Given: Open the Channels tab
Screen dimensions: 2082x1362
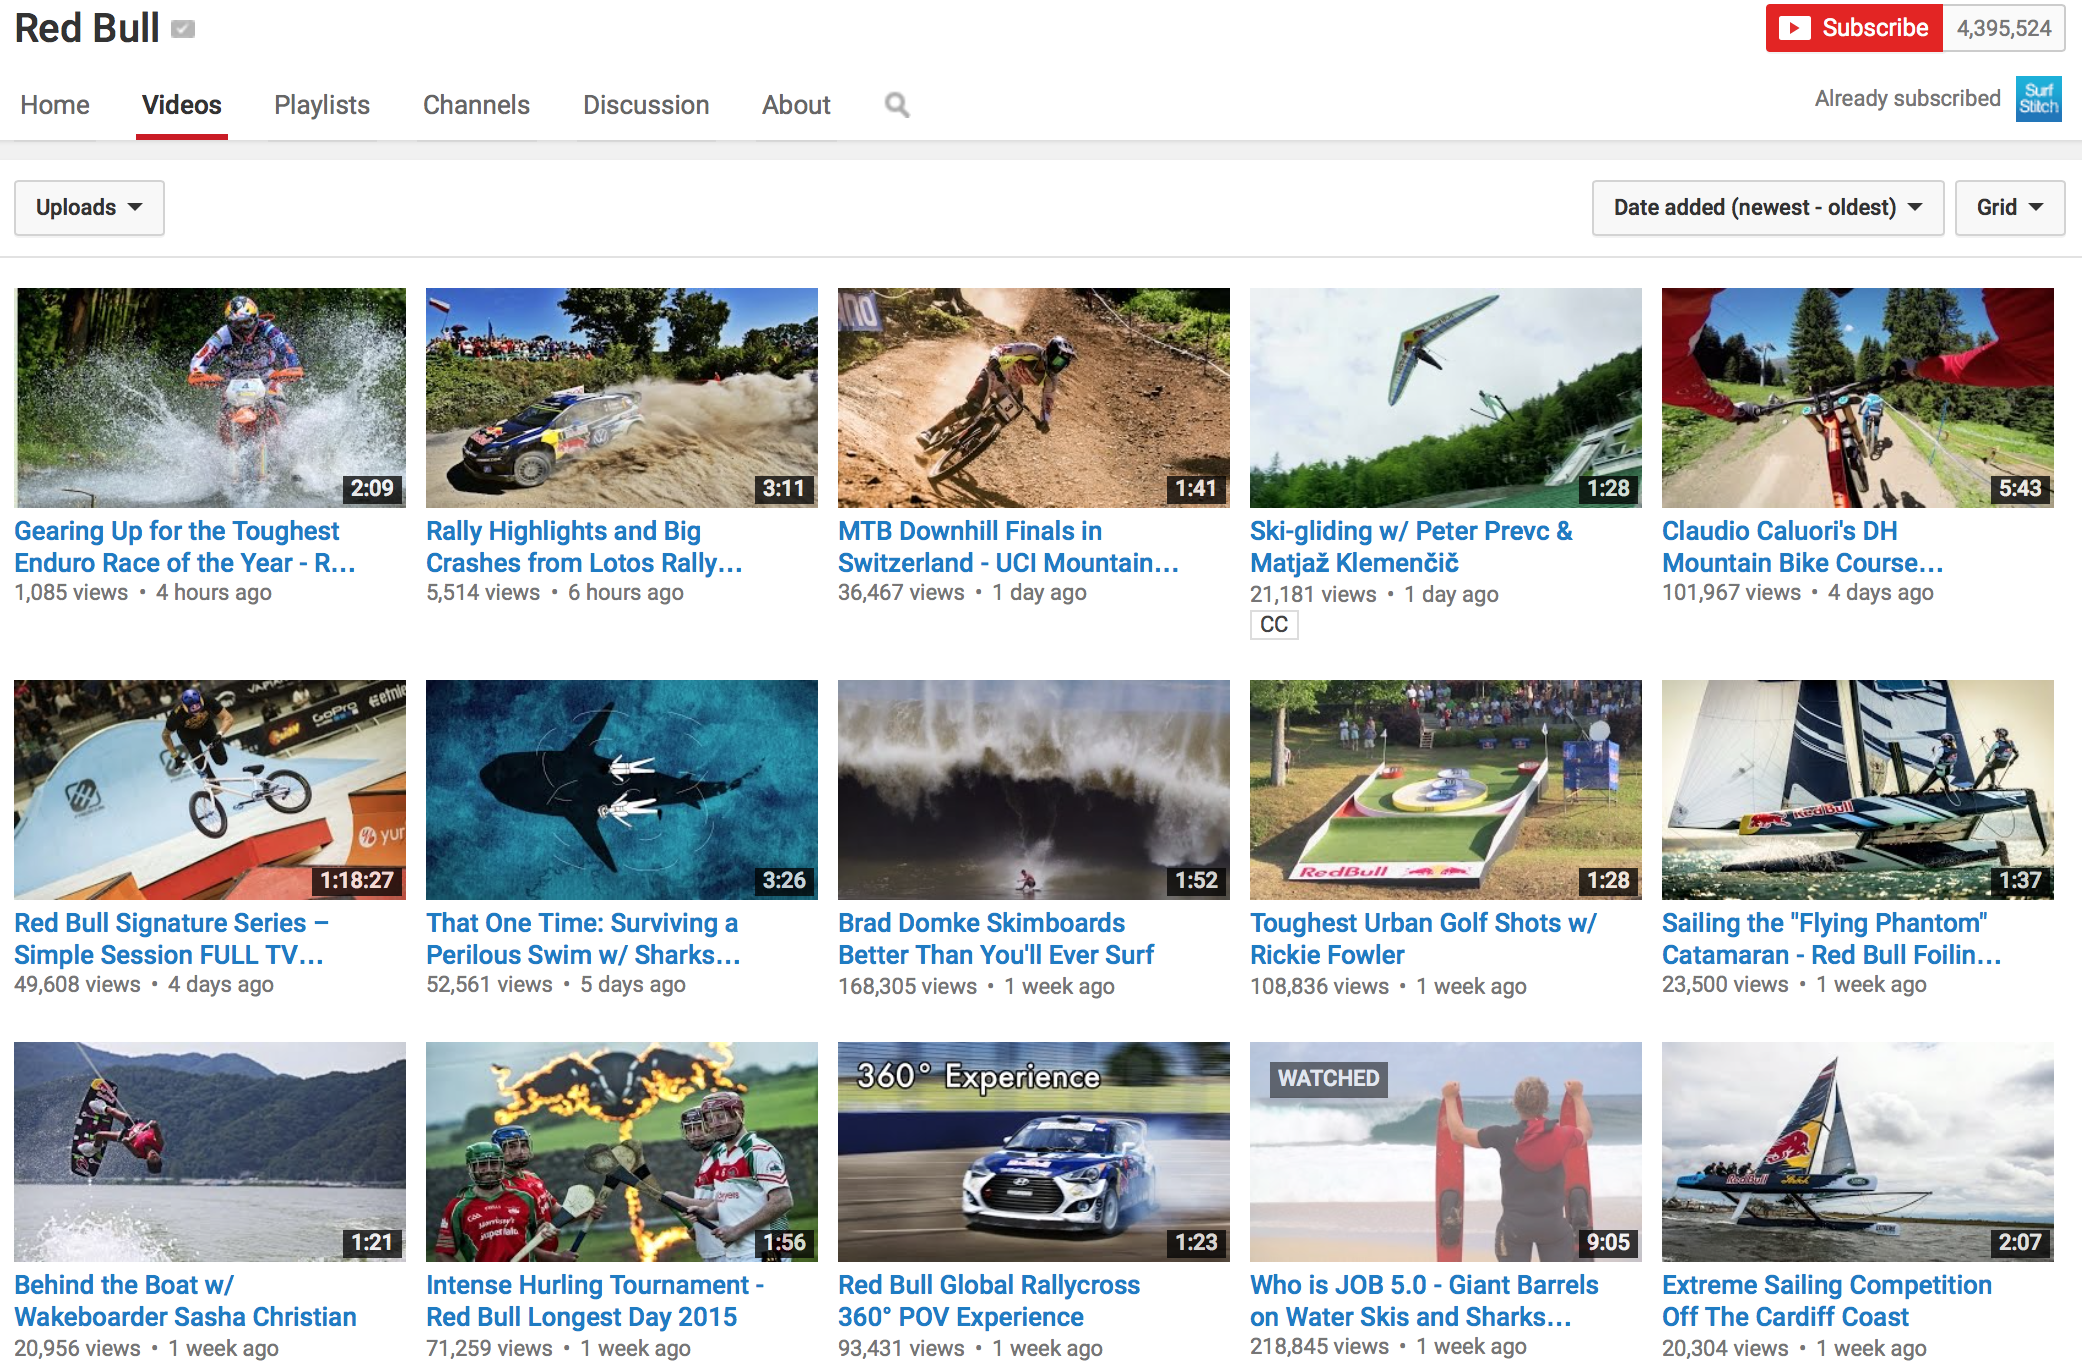Looking at the screenshot, I should [x=476, y=105].
